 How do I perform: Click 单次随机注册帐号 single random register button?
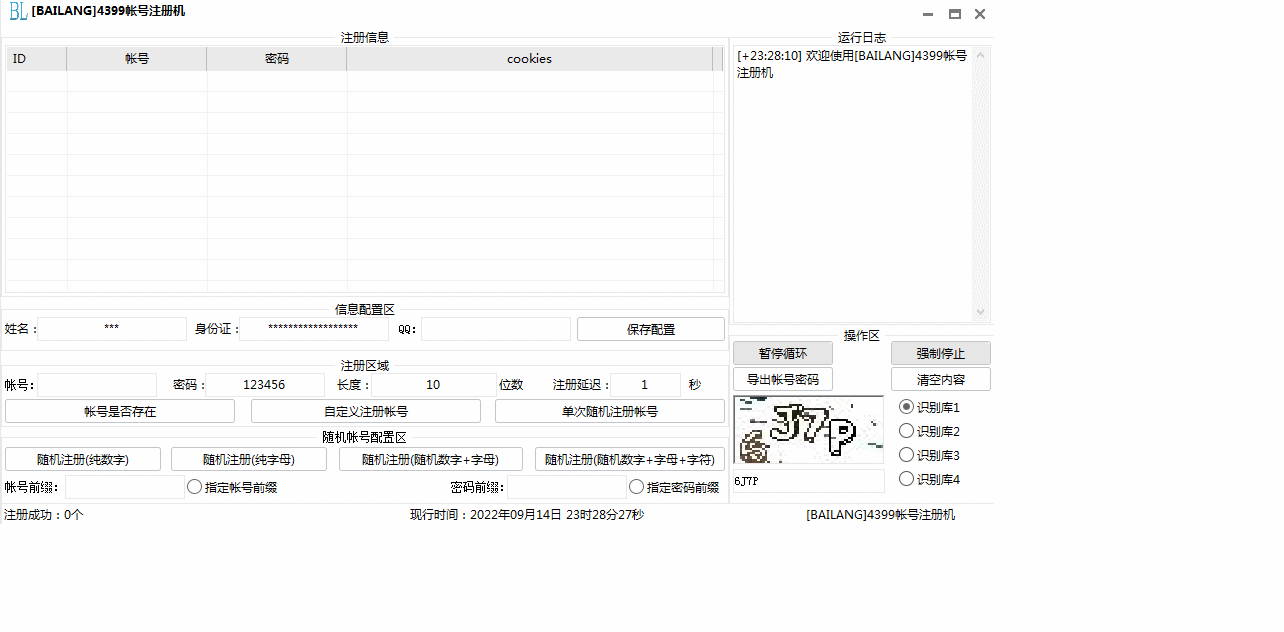click(609, 410)
